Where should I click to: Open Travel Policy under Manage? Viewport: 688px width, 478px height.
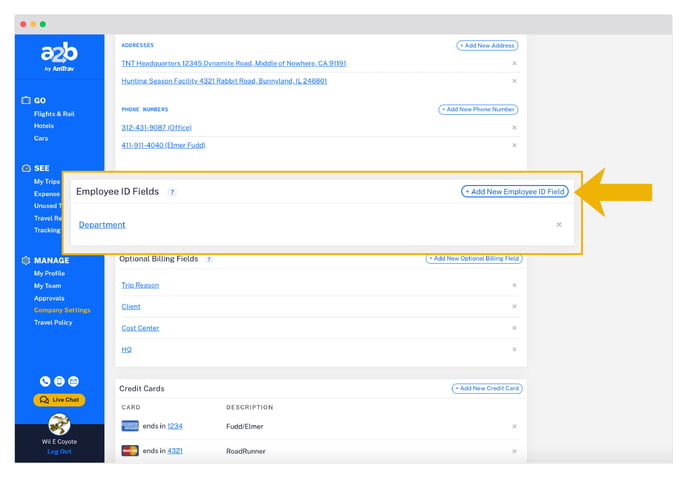point(53,322)
